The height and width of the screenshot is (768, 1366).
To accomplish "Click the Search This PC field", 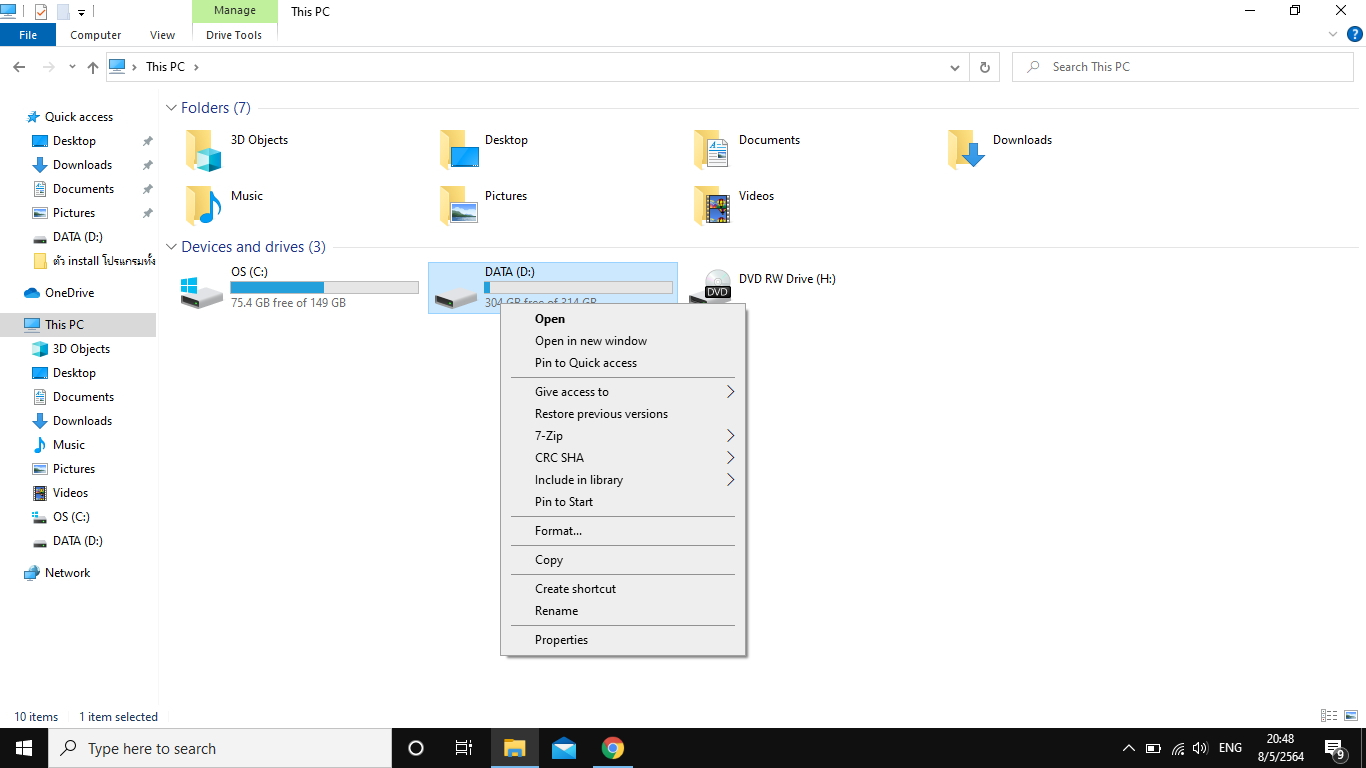I will pos(1183,67).
